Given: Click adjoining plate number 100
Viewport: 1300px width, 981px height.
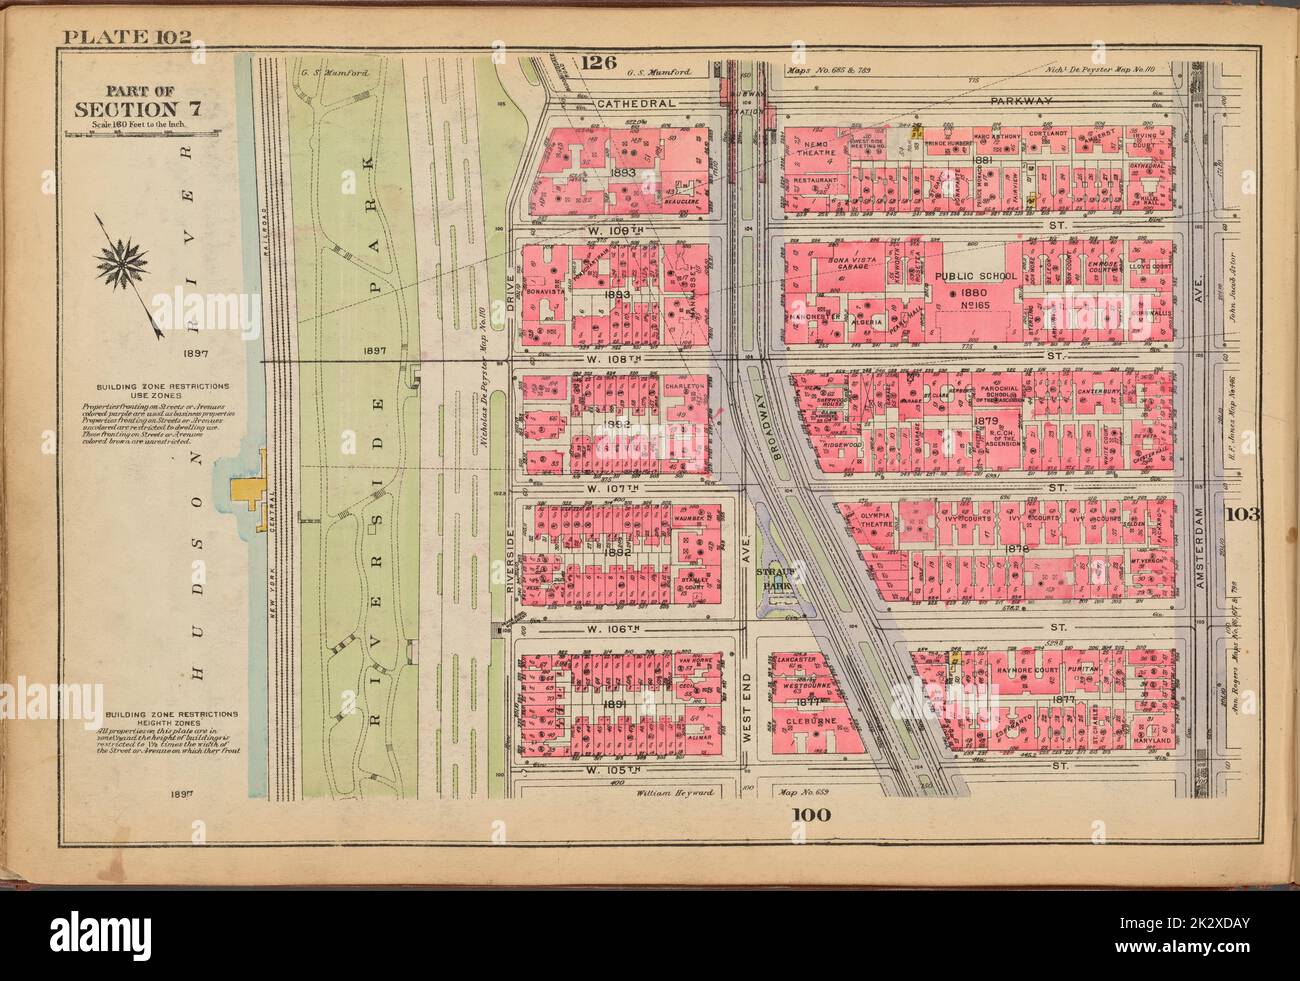Looking at the screenshot, I should 813,813.
